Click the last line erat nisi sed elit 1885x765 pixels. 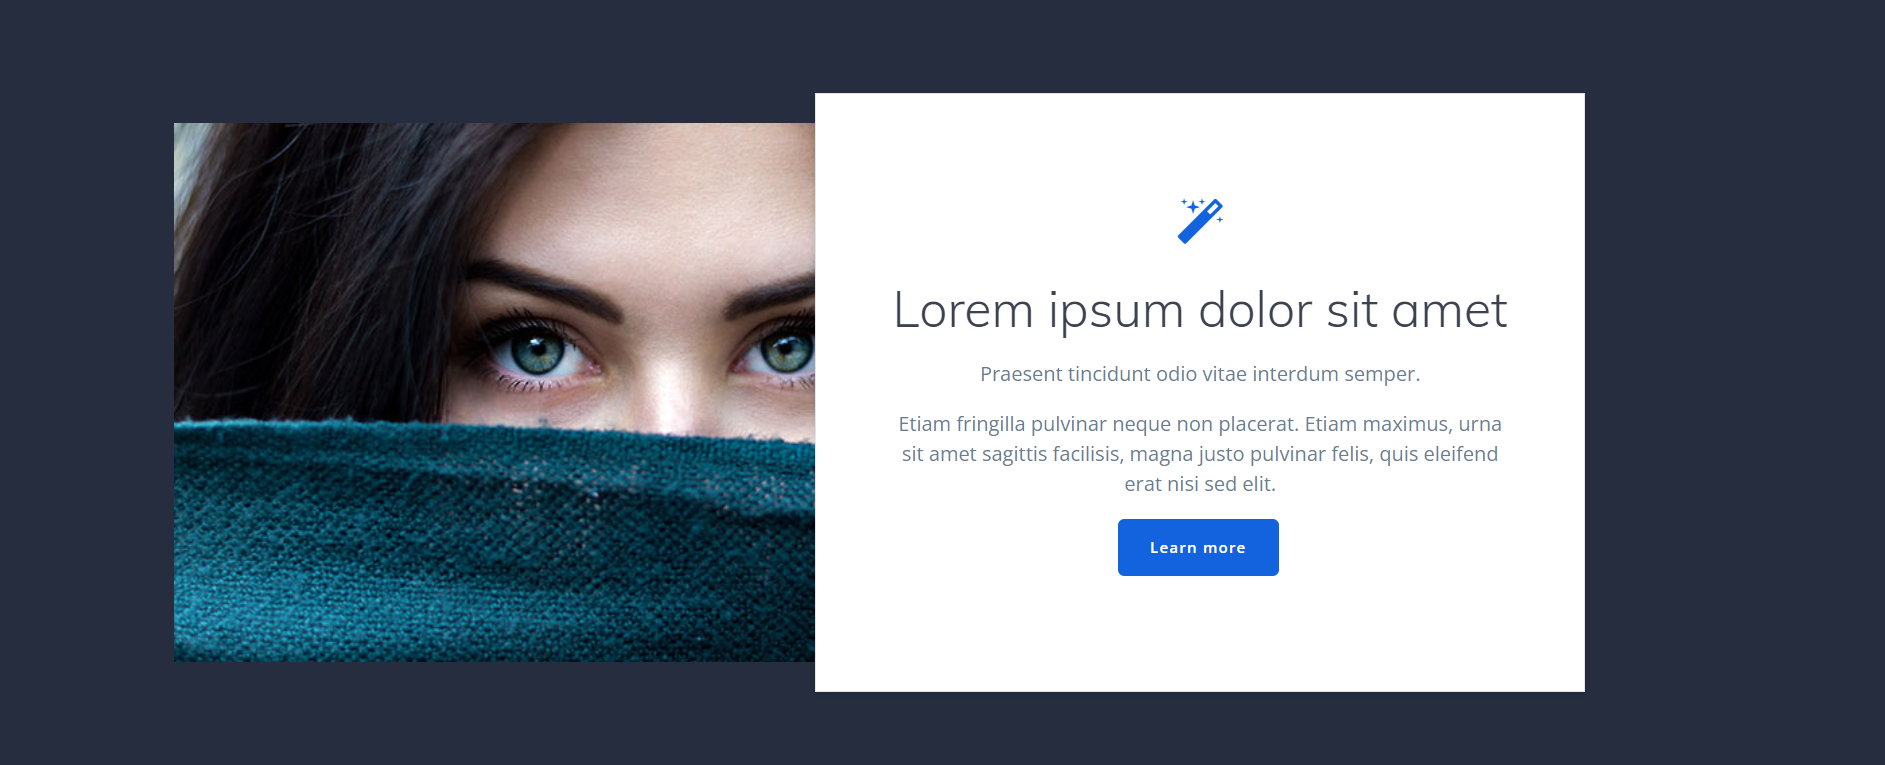[1200, 484]
